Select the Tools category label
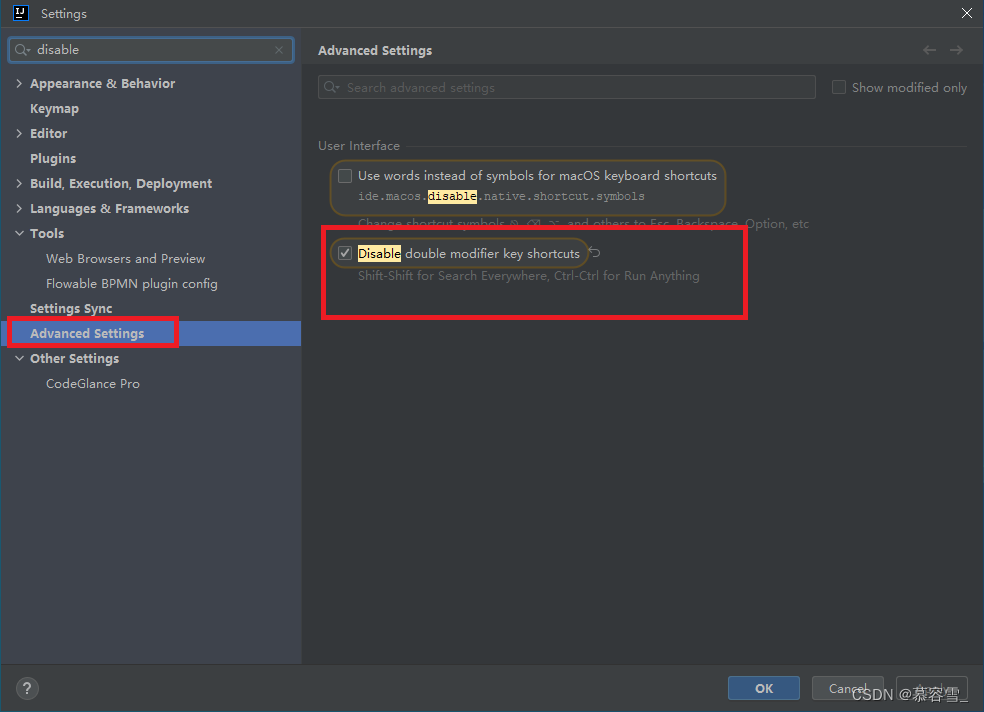This screenshot has height=712, width=984. (47, 233)
